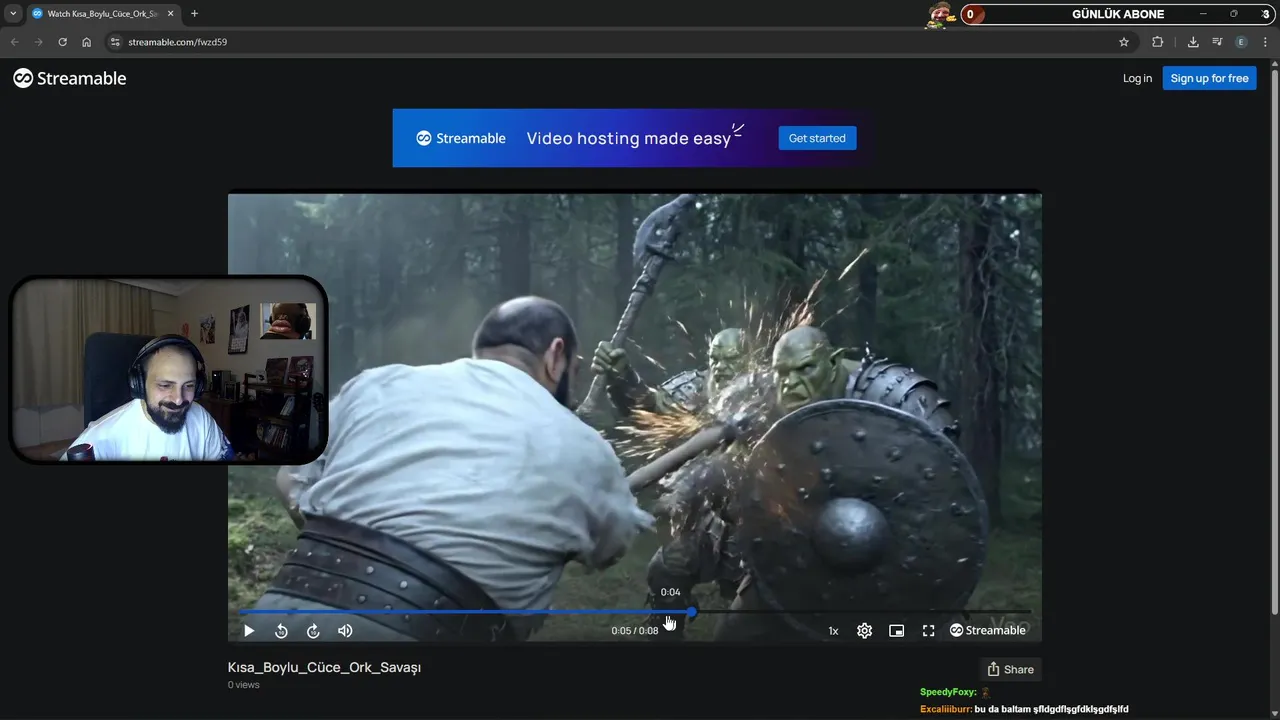The width and height of the screenshot is (1280, 720).
Task: Click Get started in banner
Action: pos(817,138)
